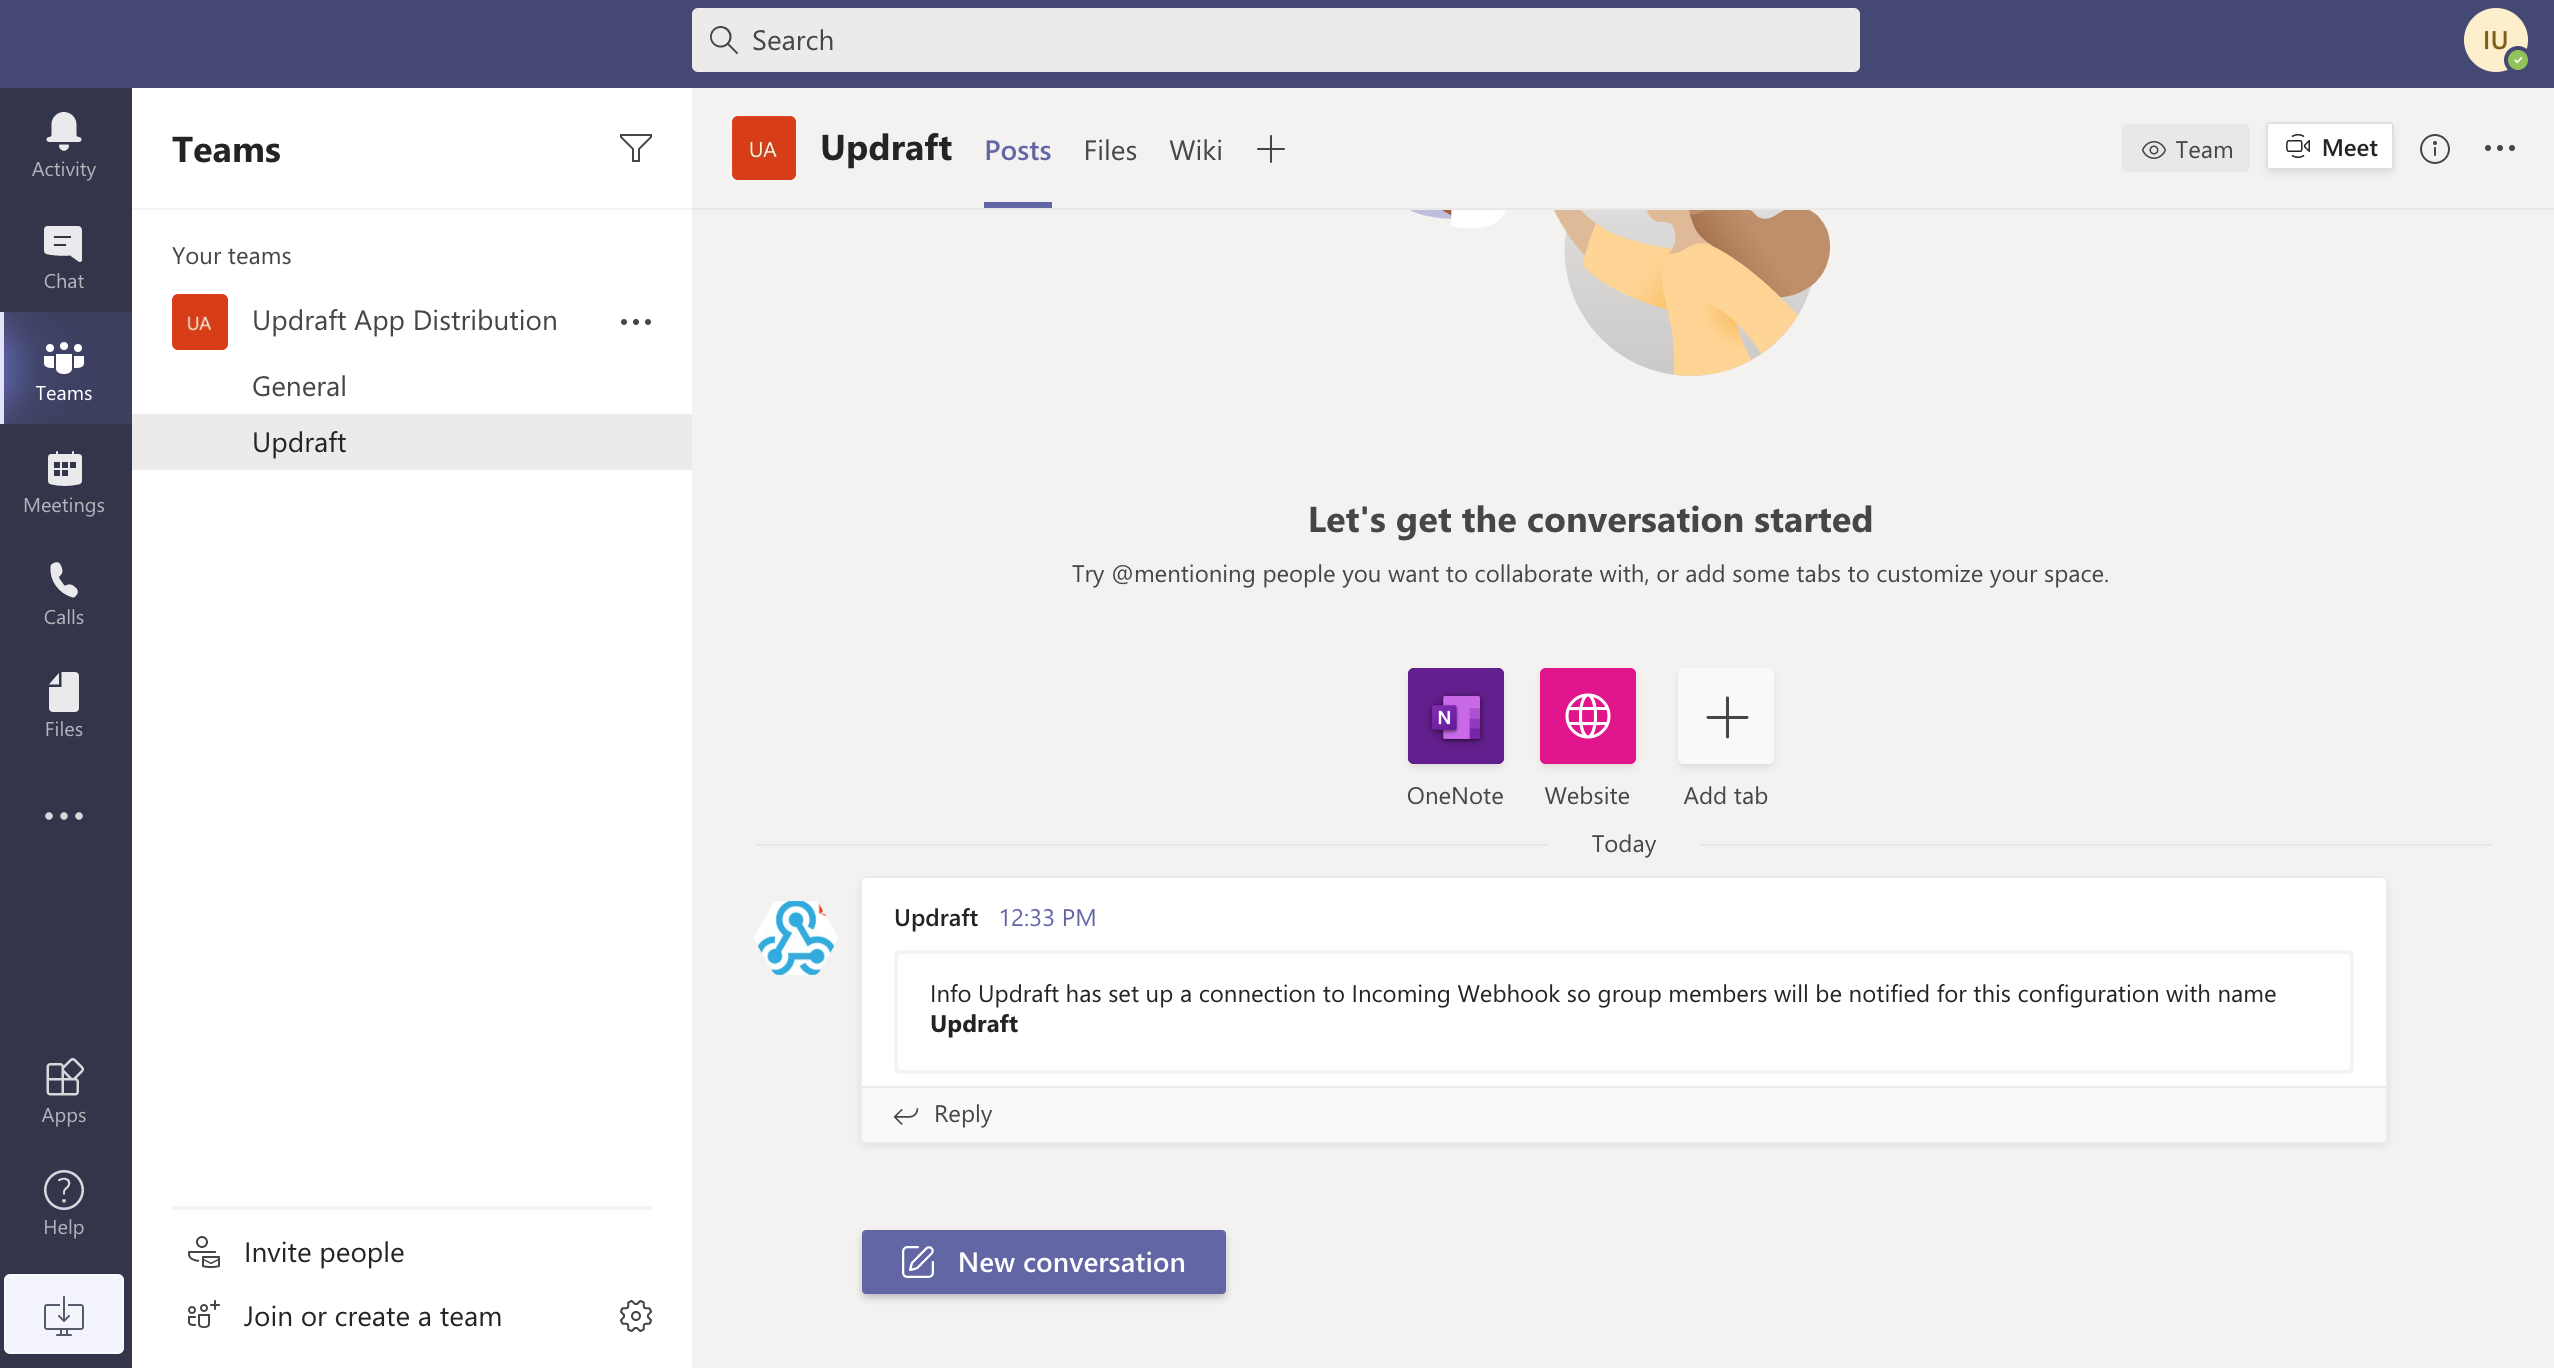Filter the teams list
The image size is (2554, 1368).
[636, 148]
